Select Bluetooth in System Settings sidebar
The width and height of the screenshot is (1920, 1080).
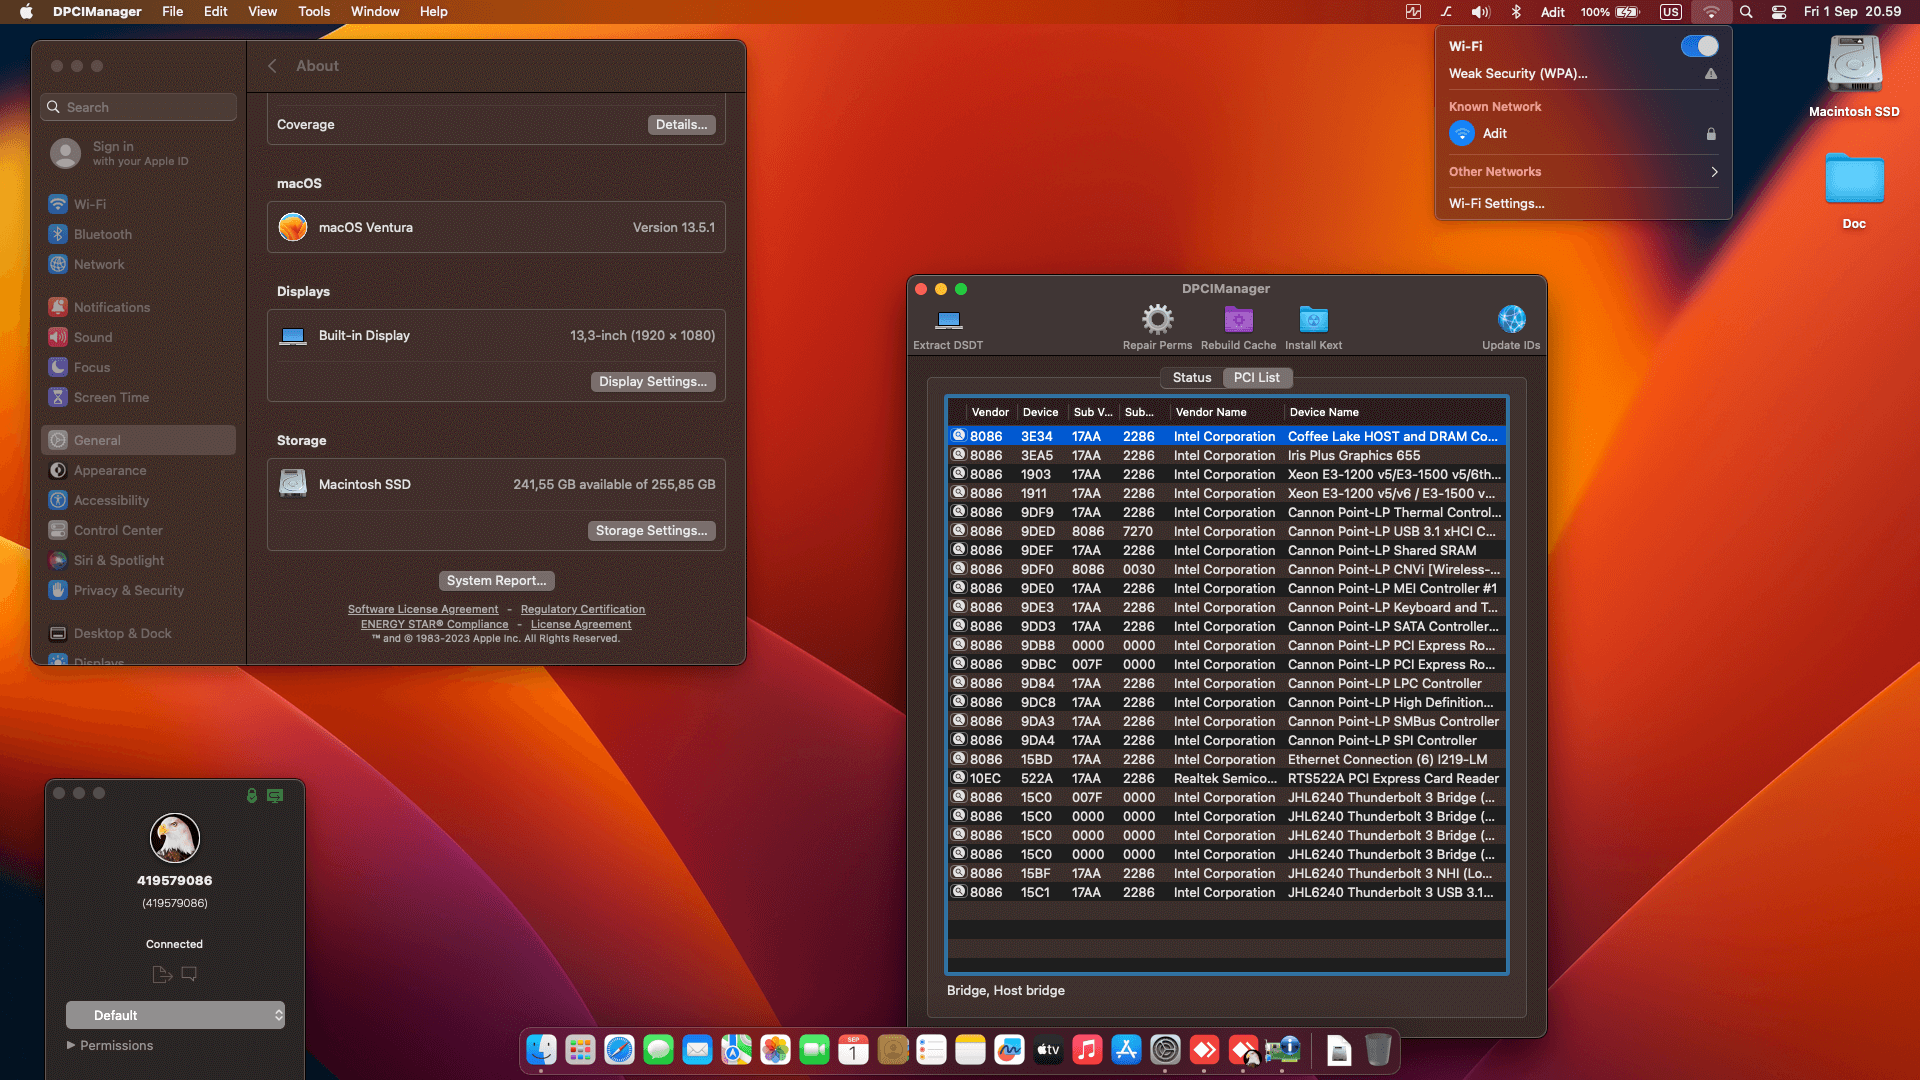102,234
